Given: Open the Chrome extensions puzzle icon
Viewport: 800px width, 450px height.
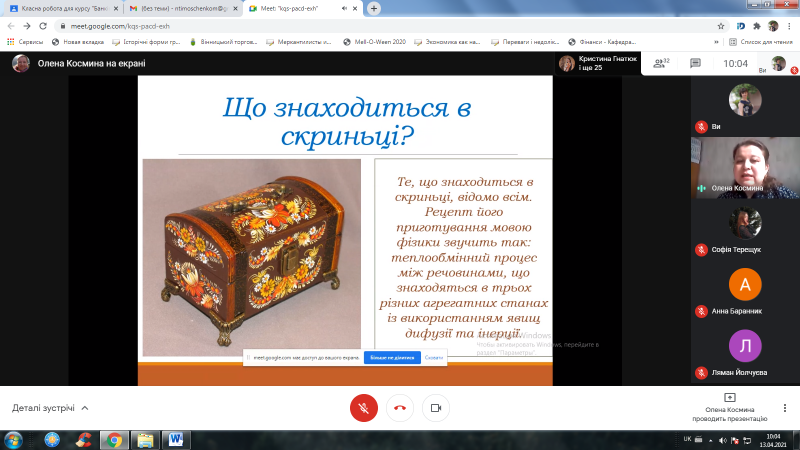Looking at the screenshot, I should [x=757, y=26].
